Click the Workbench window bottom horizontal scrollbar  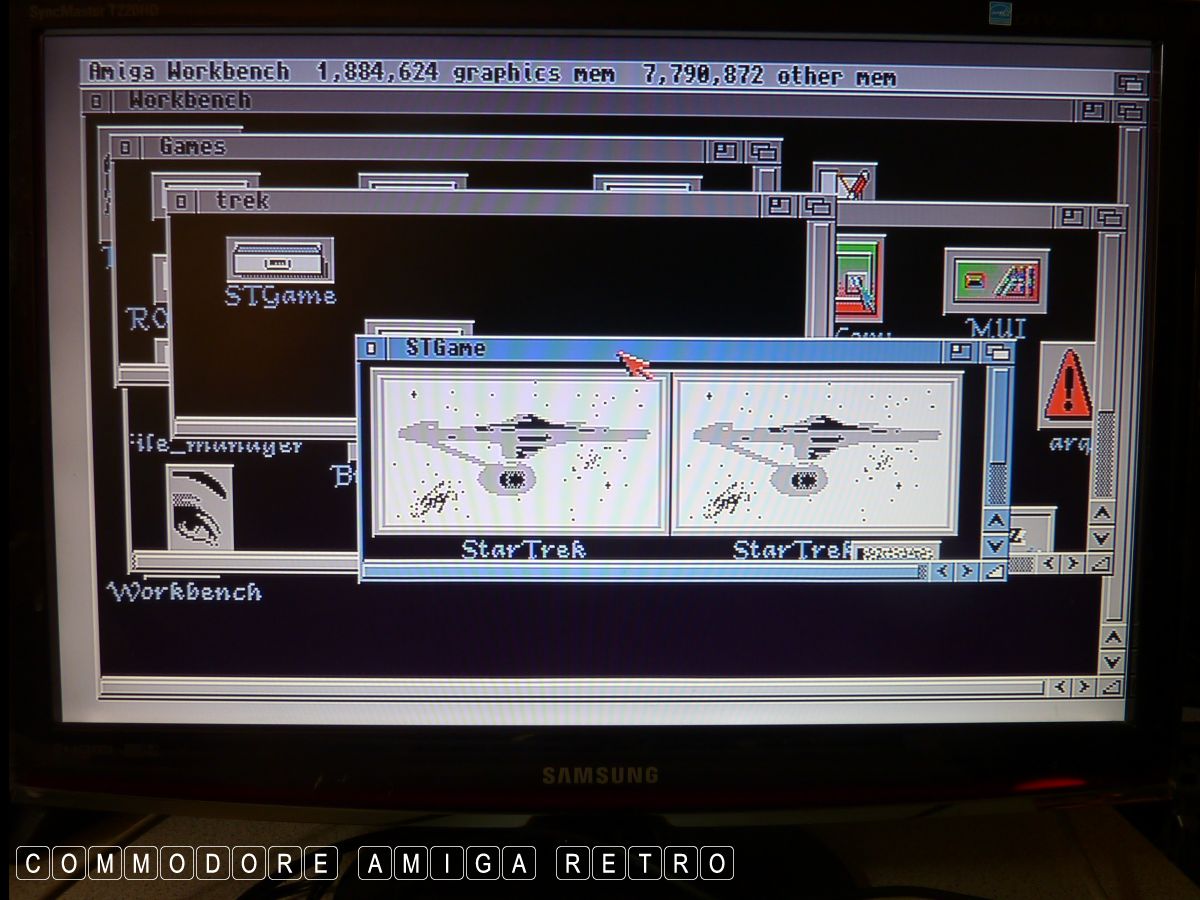click(570, 688)
